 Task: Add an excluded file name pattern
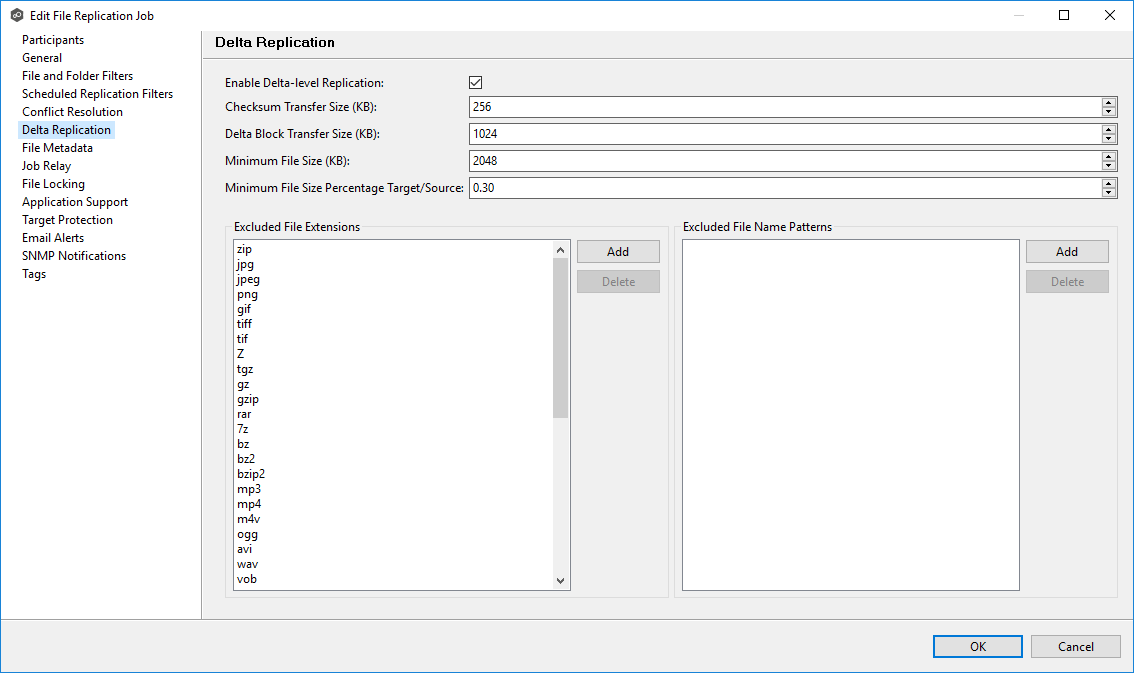1067,252
